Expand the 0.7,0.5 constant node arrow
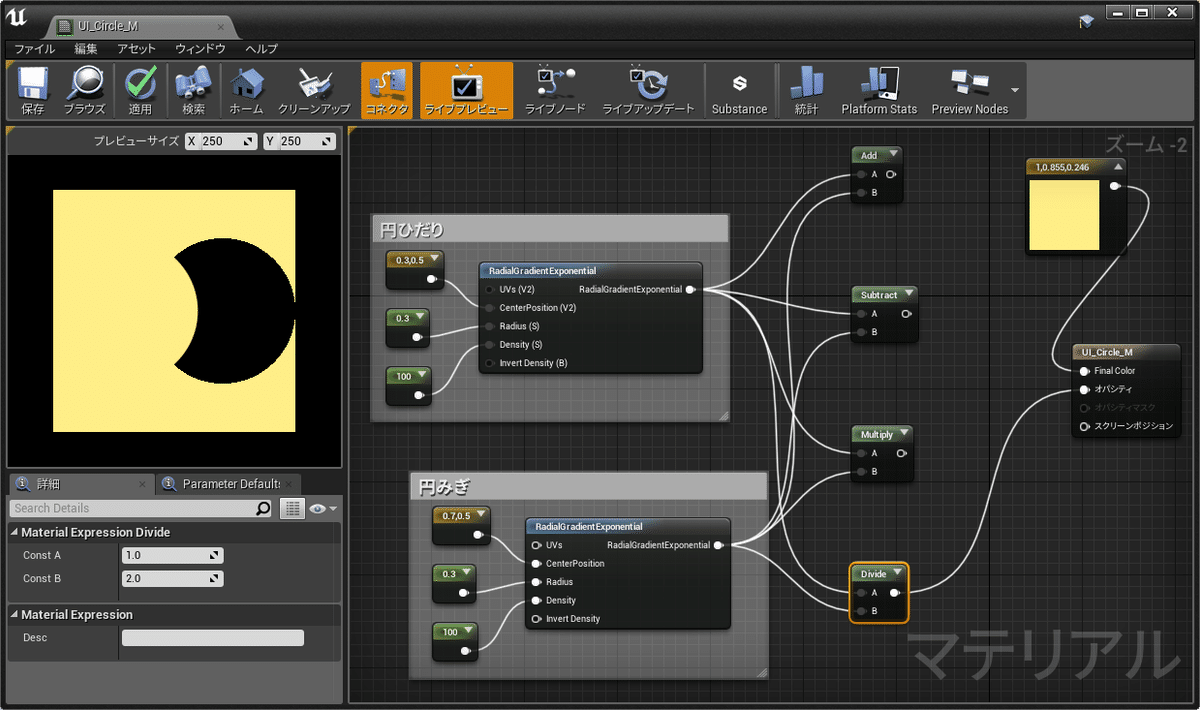The image size is (1200, 710). pos(482,514)
